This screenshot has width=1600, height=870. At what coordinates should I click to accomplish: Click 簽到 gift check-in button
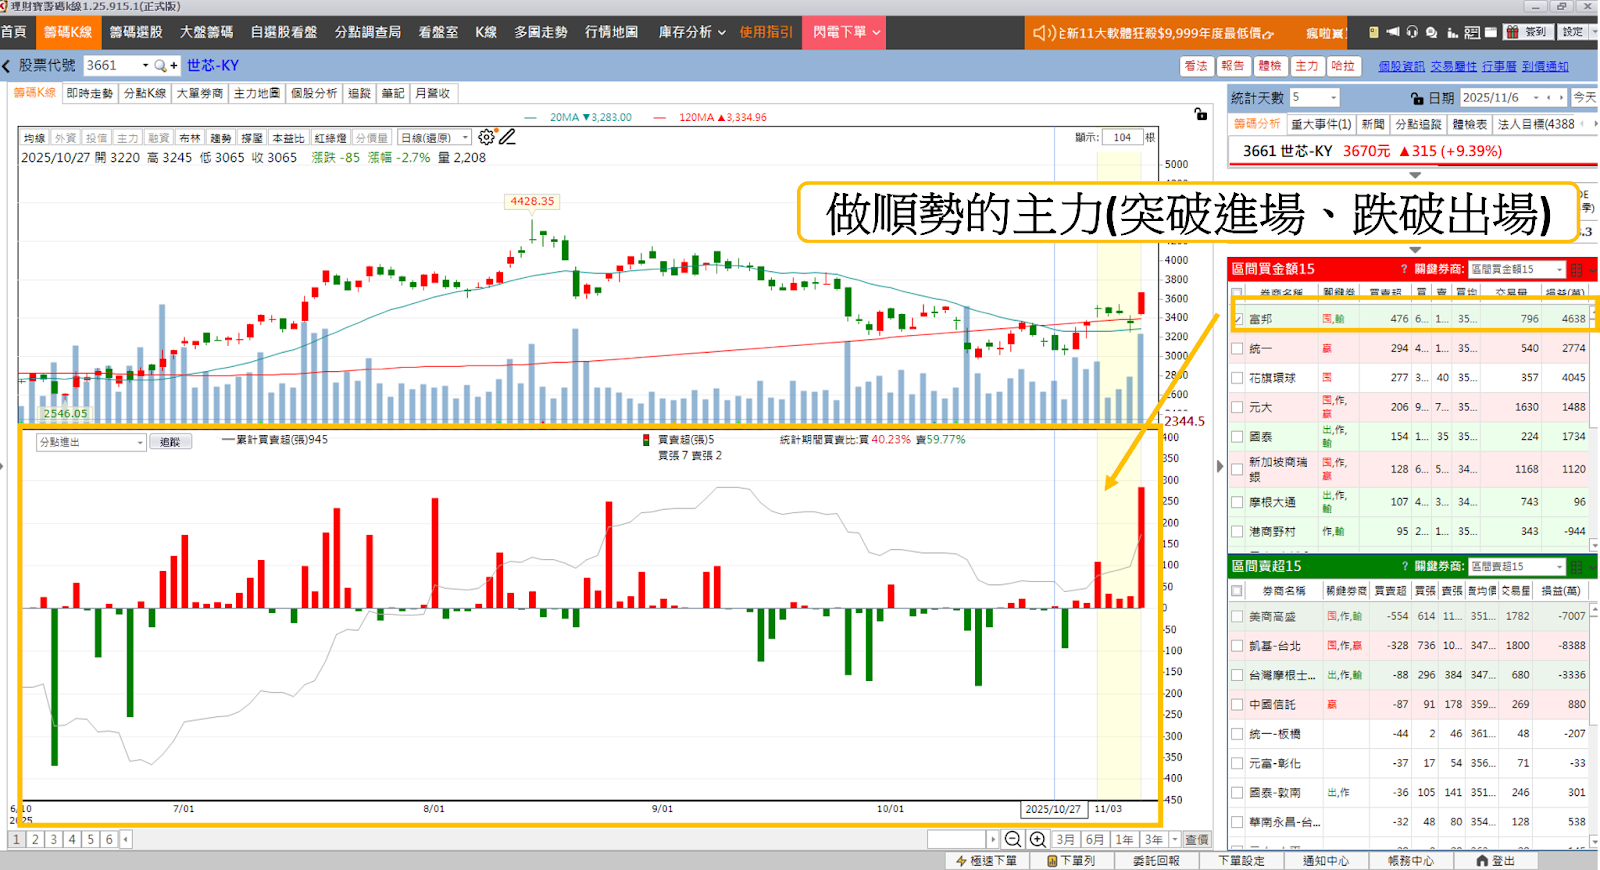1527,32
